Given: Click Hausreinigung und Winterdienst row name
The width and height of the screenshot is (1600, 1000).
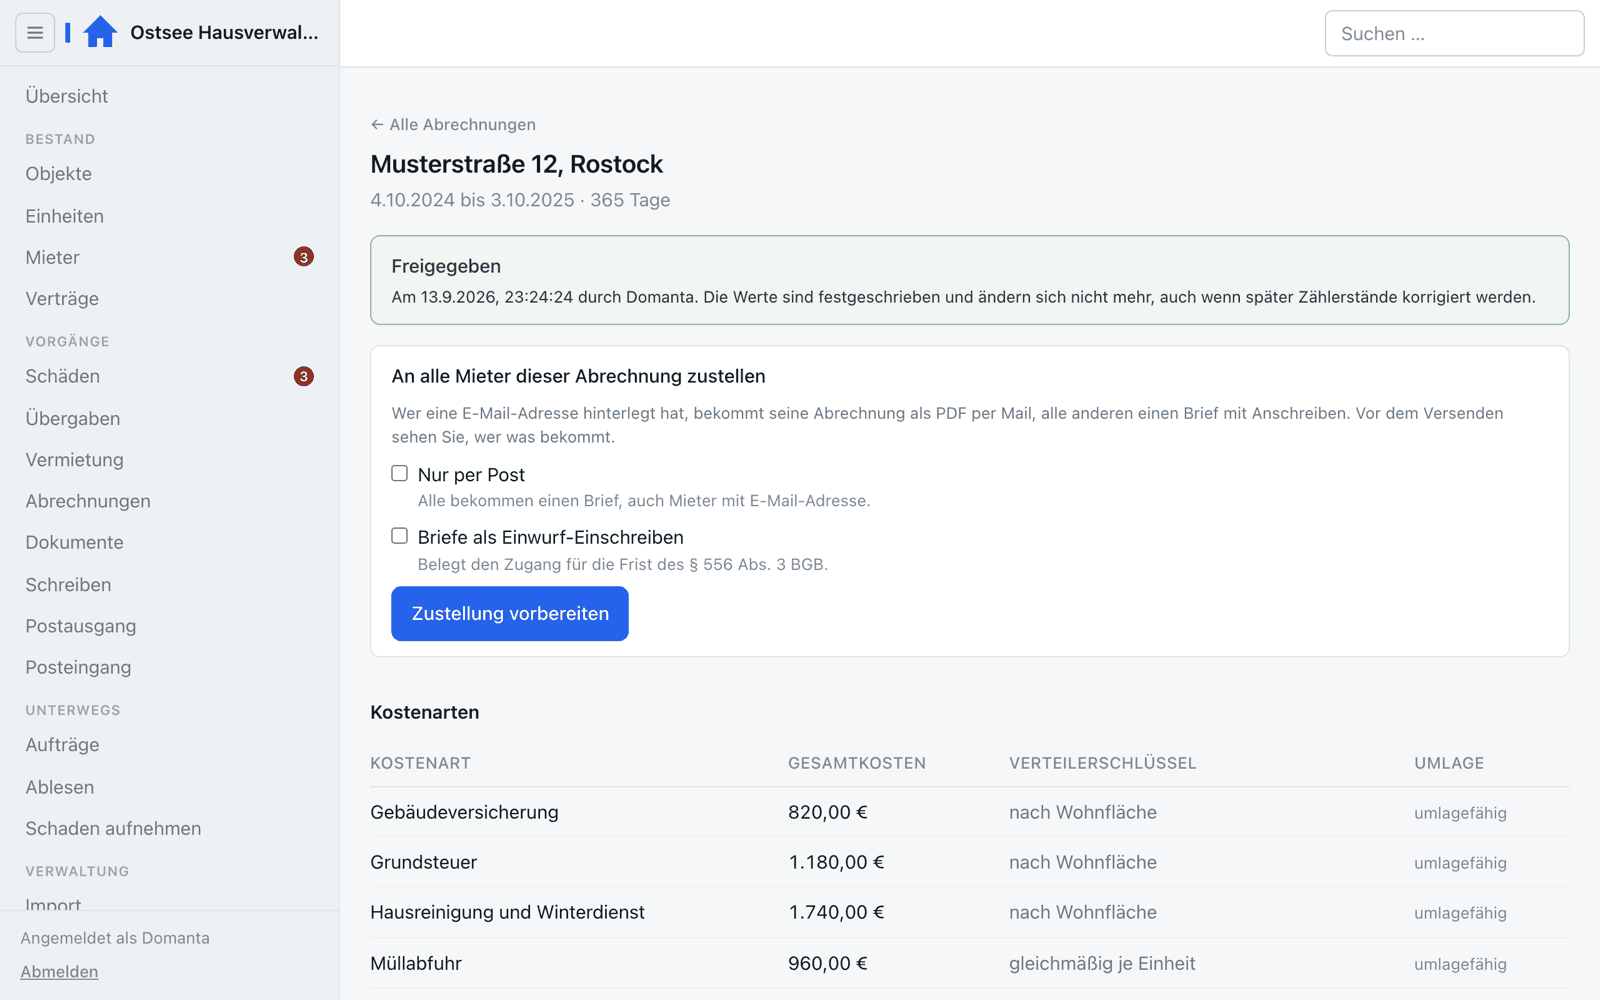Looking at the screenshot, I should point(507,912).
